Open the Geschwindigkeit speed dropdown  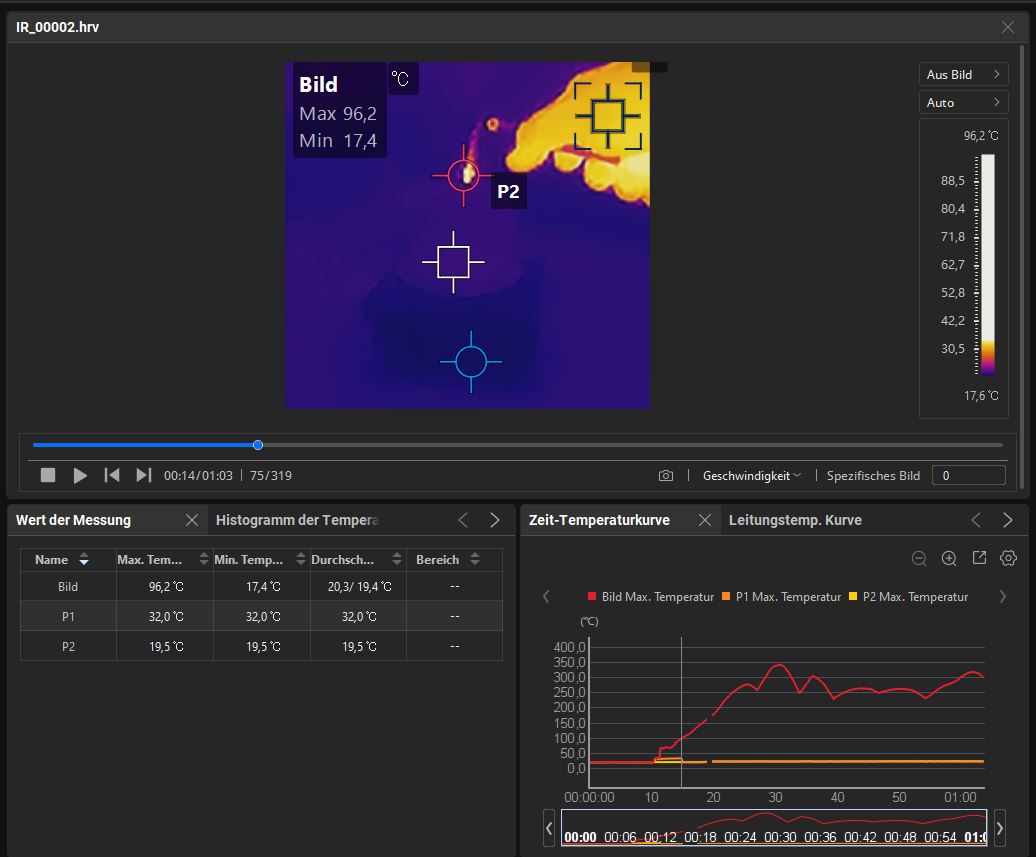coord(751,476)
